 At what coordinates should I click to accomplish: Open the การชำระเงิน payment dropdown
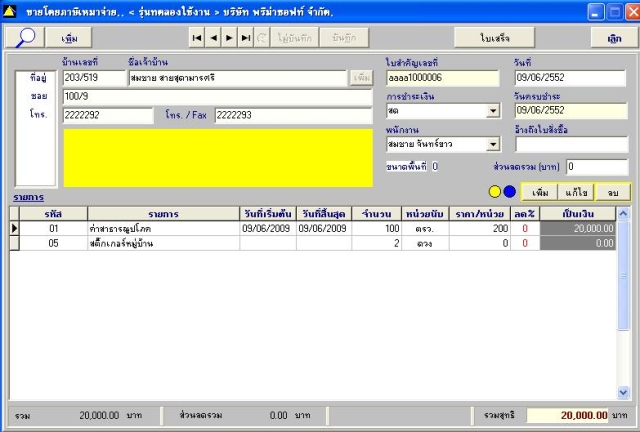[x=493, y=111]
